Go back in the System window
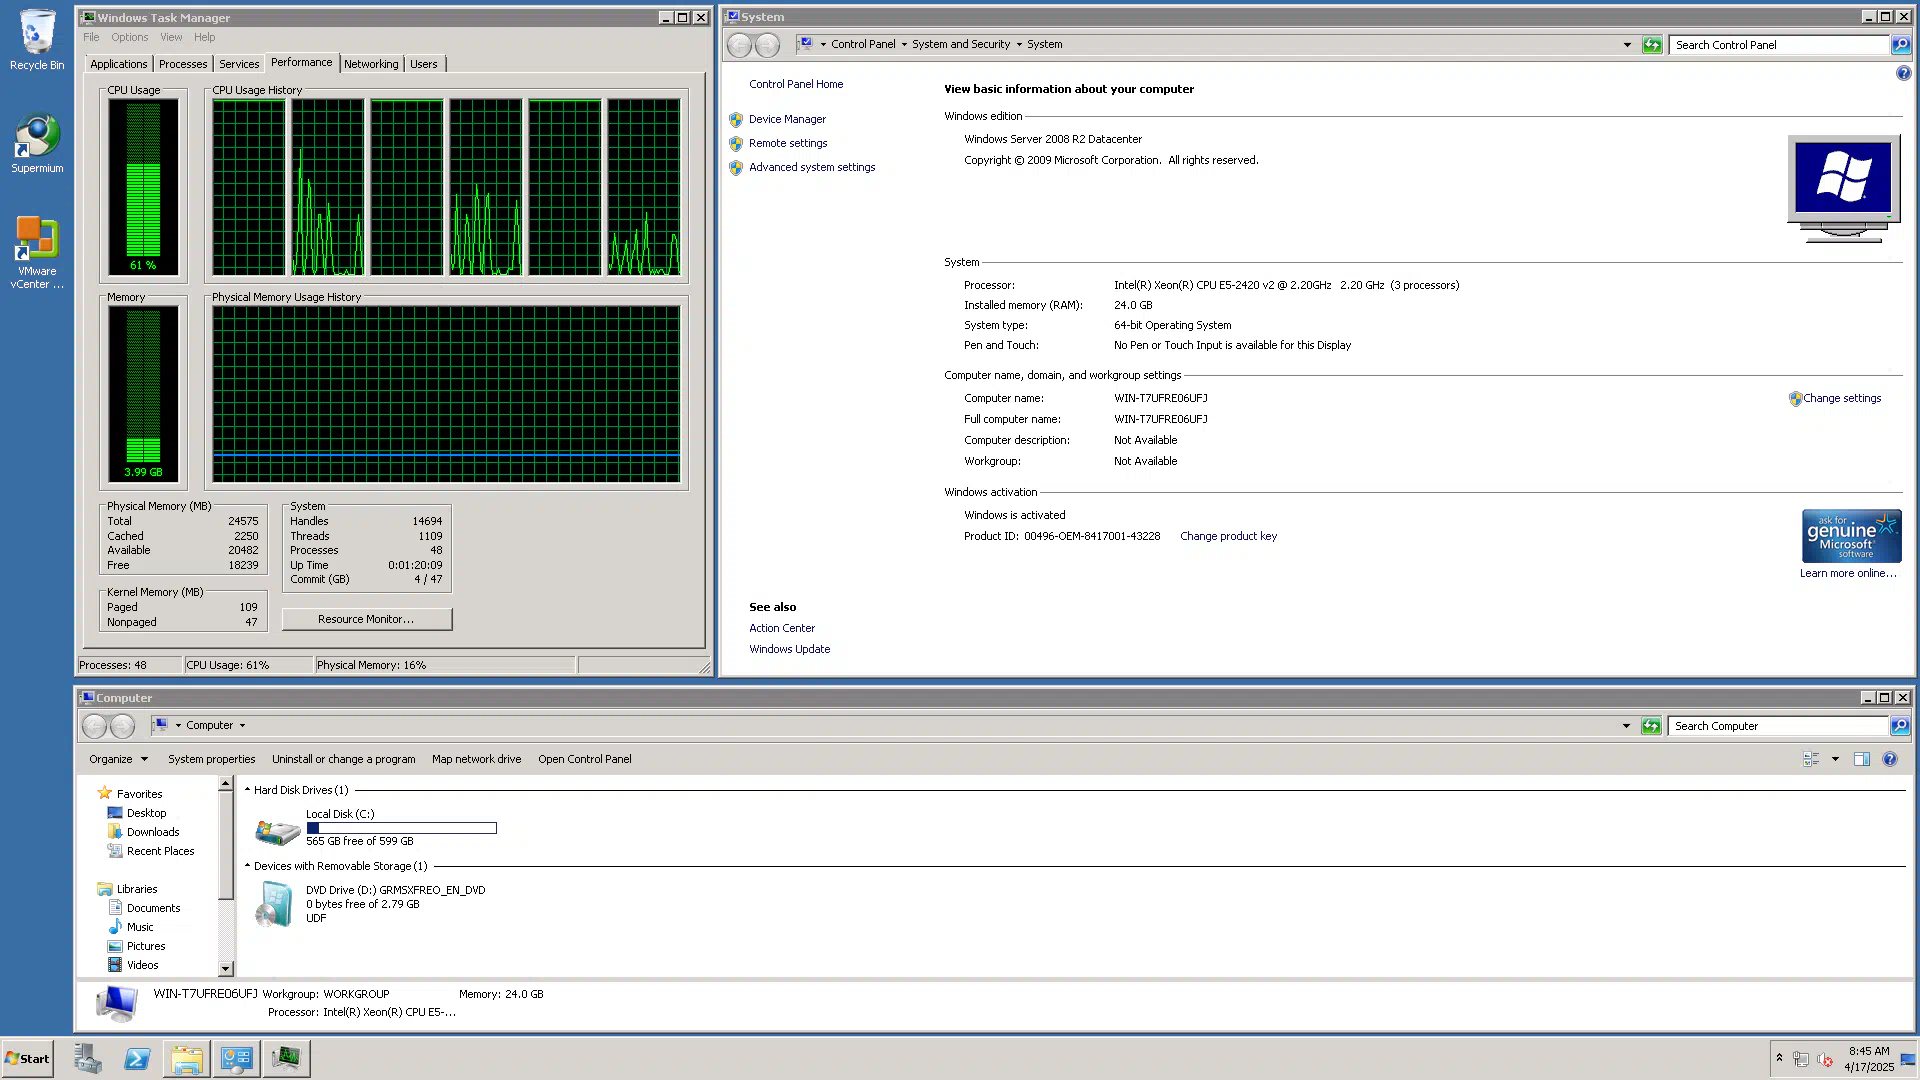This screenshot has width=1920, height=1080. 740,45
